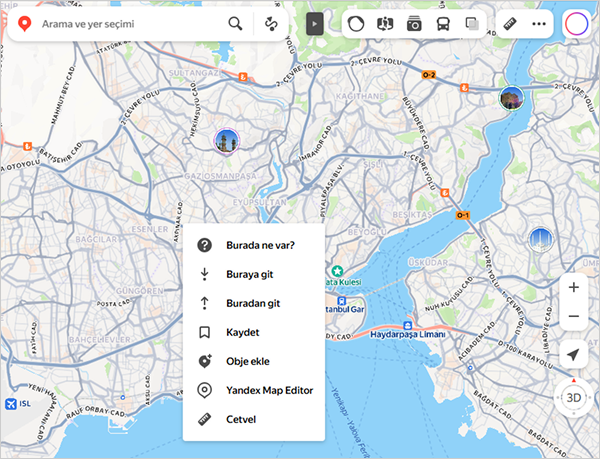Screen dimensions: 600x459
Task: Click the Haydarpaşa Limanı port icon
Action: tap(408, 326)
